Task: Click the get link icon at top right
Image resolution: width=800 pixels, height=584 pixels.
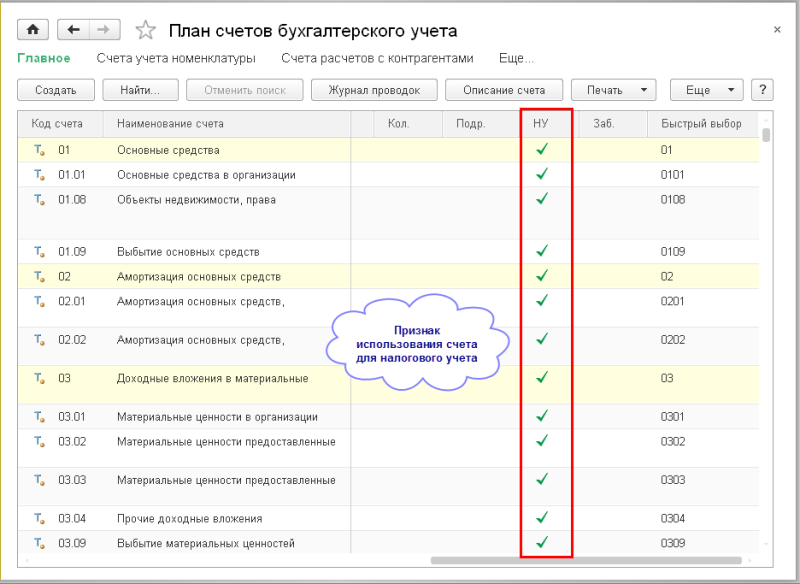Action: [x=732, y=31]
